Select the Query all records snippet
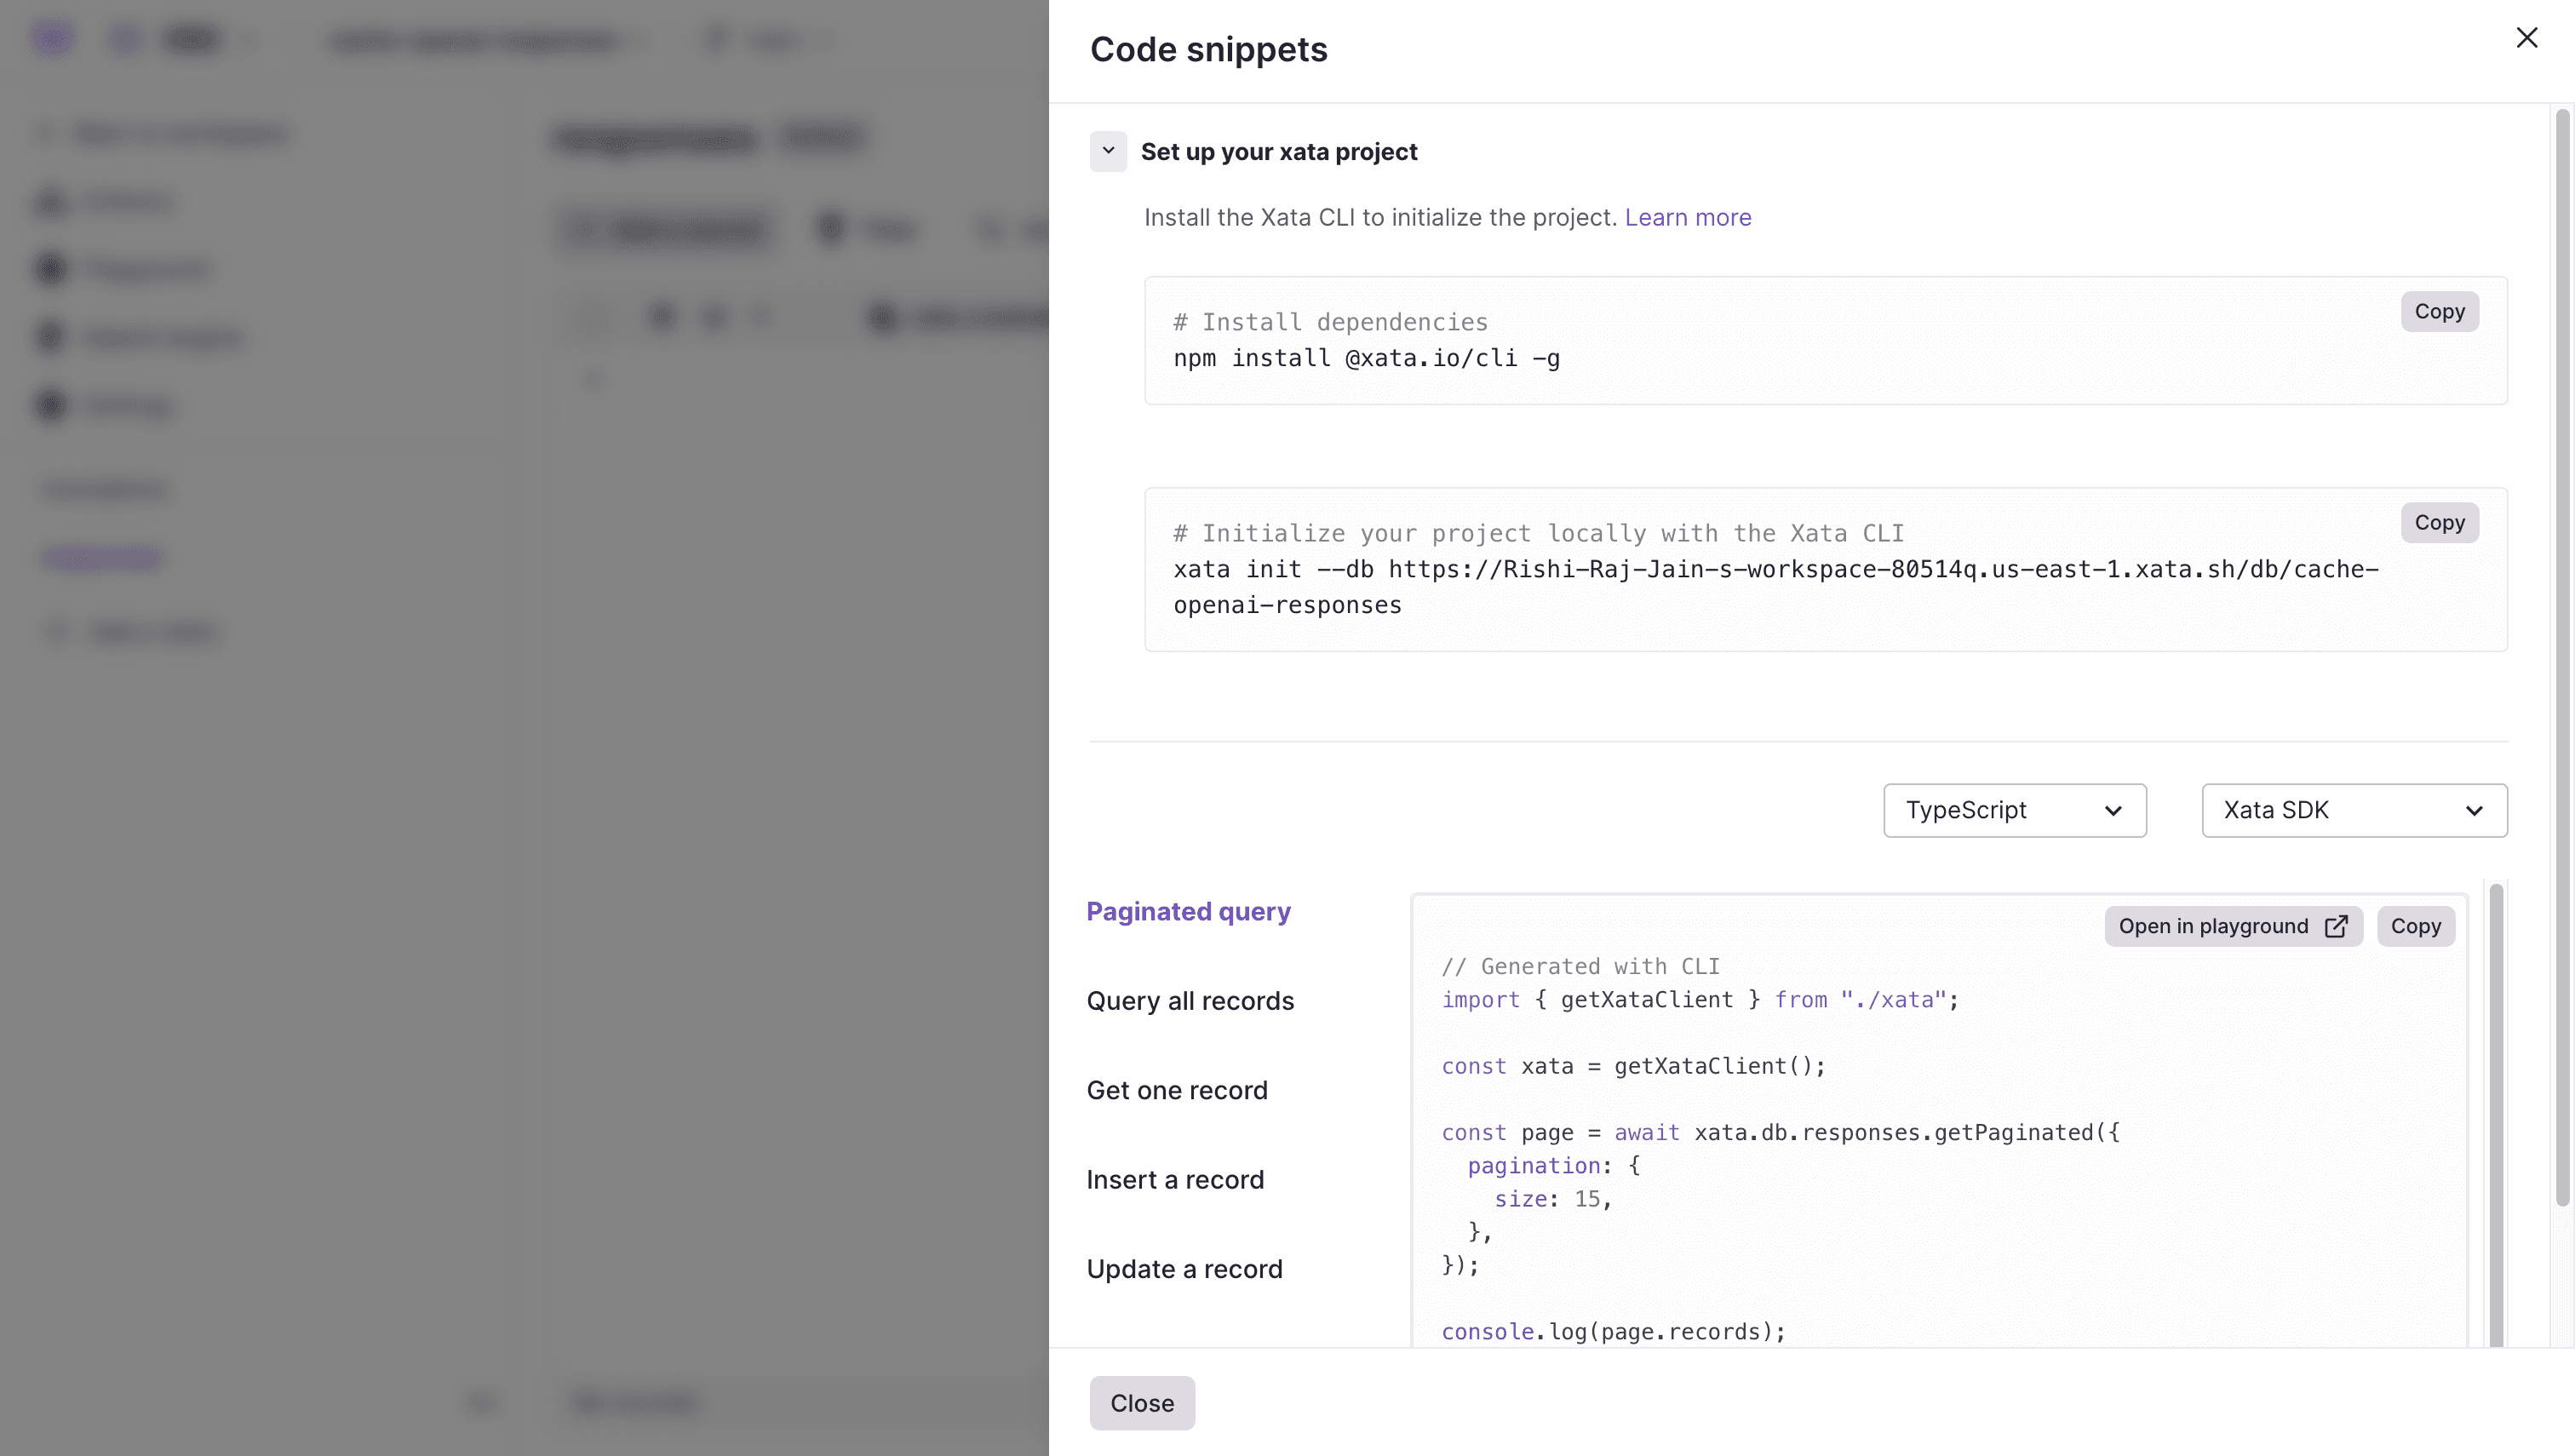The image size is (2575, 1456). (x=1190, y=1001)
